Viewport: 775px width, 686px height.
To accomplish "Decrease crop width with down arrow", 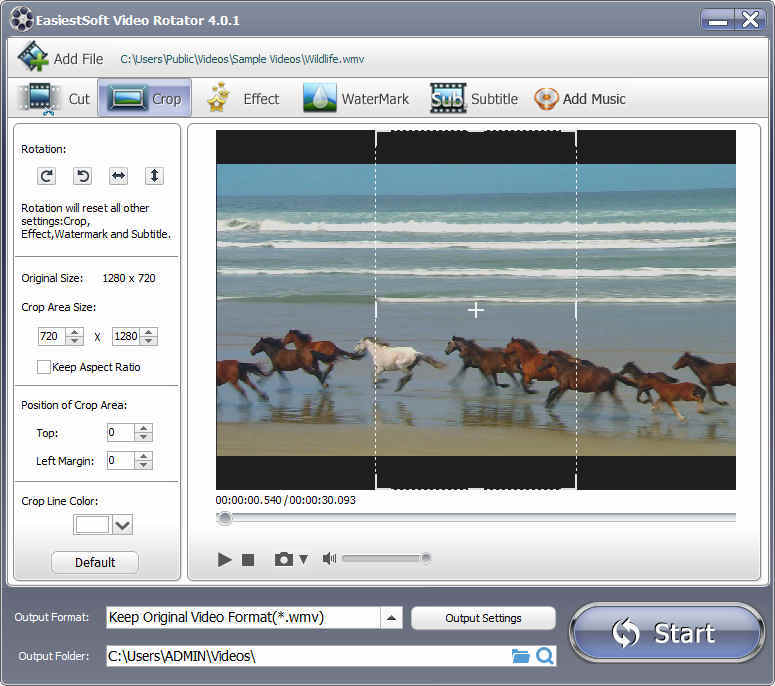I will (x=75, y=341).
